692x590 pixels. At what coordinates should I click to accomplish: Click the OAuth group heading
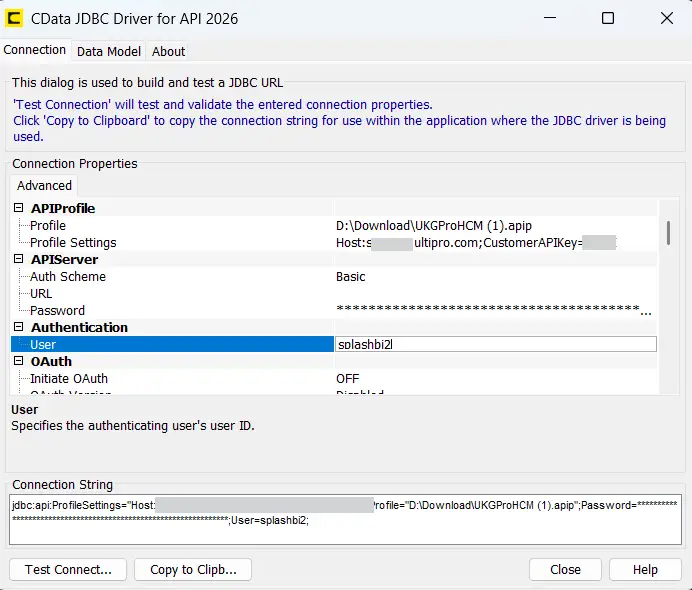coord(51,361)
